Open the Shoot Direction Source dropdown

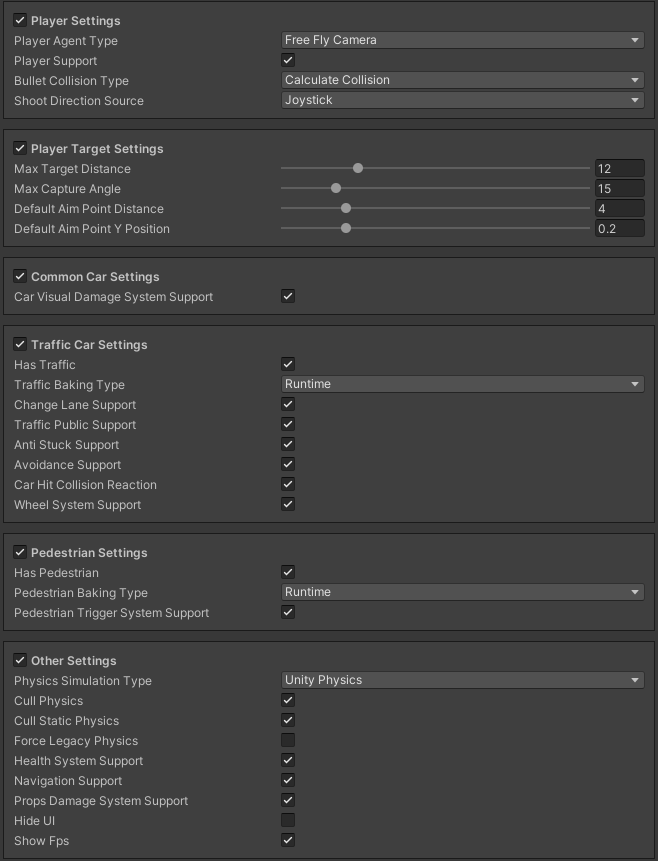pos(462,100)
